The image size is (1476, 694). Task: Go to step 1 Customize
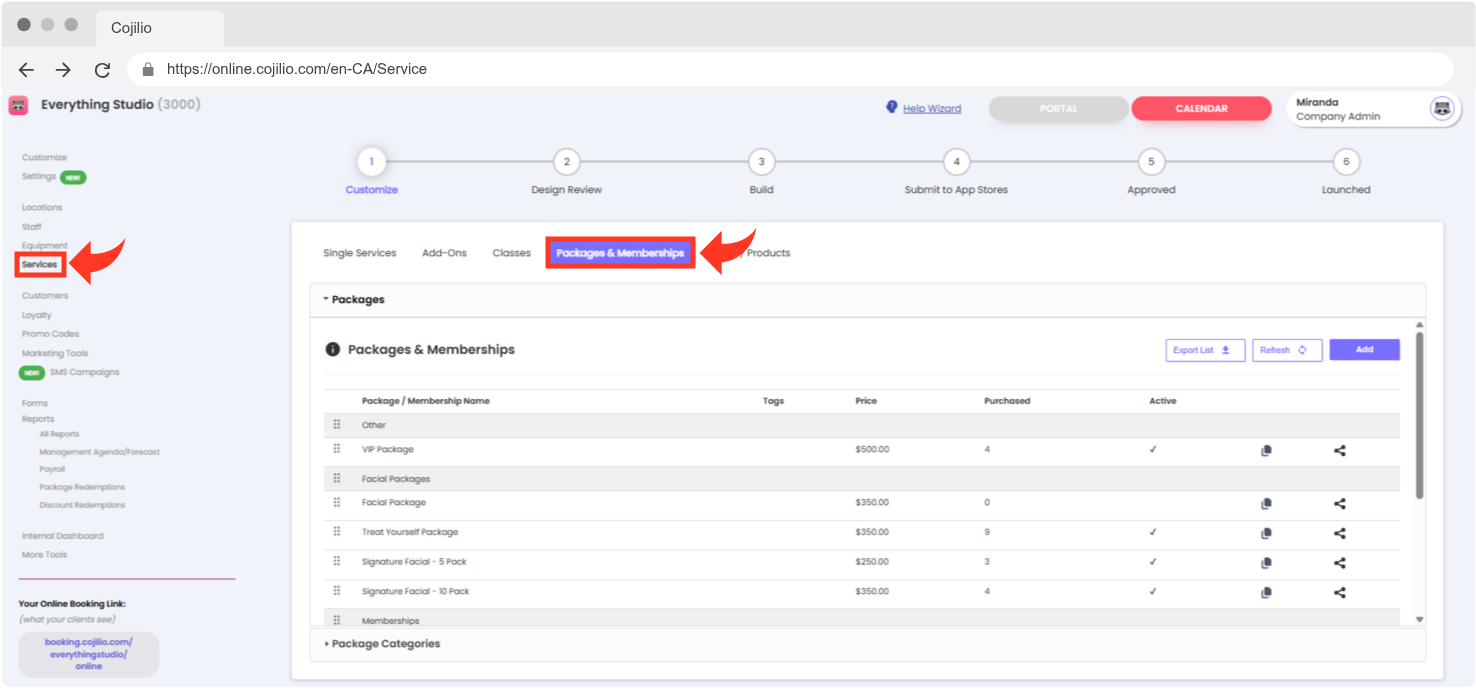click(372, 162)
